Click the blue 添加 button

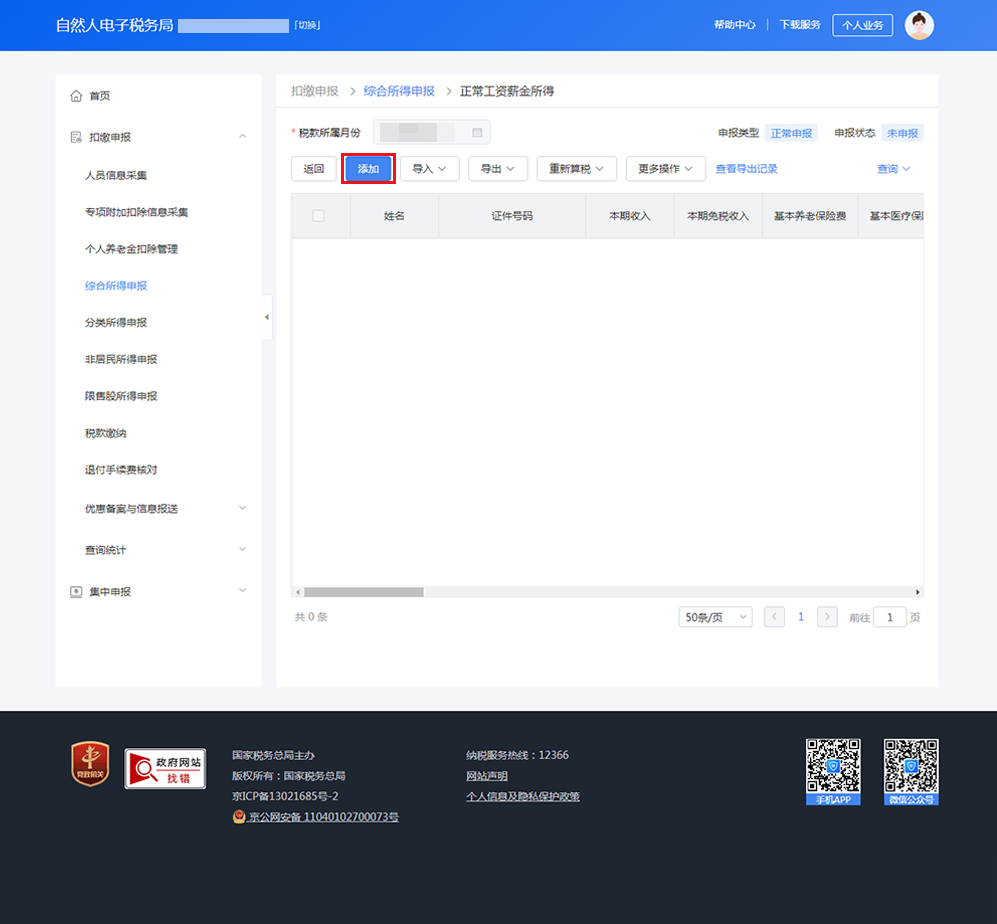pos(368,169)
